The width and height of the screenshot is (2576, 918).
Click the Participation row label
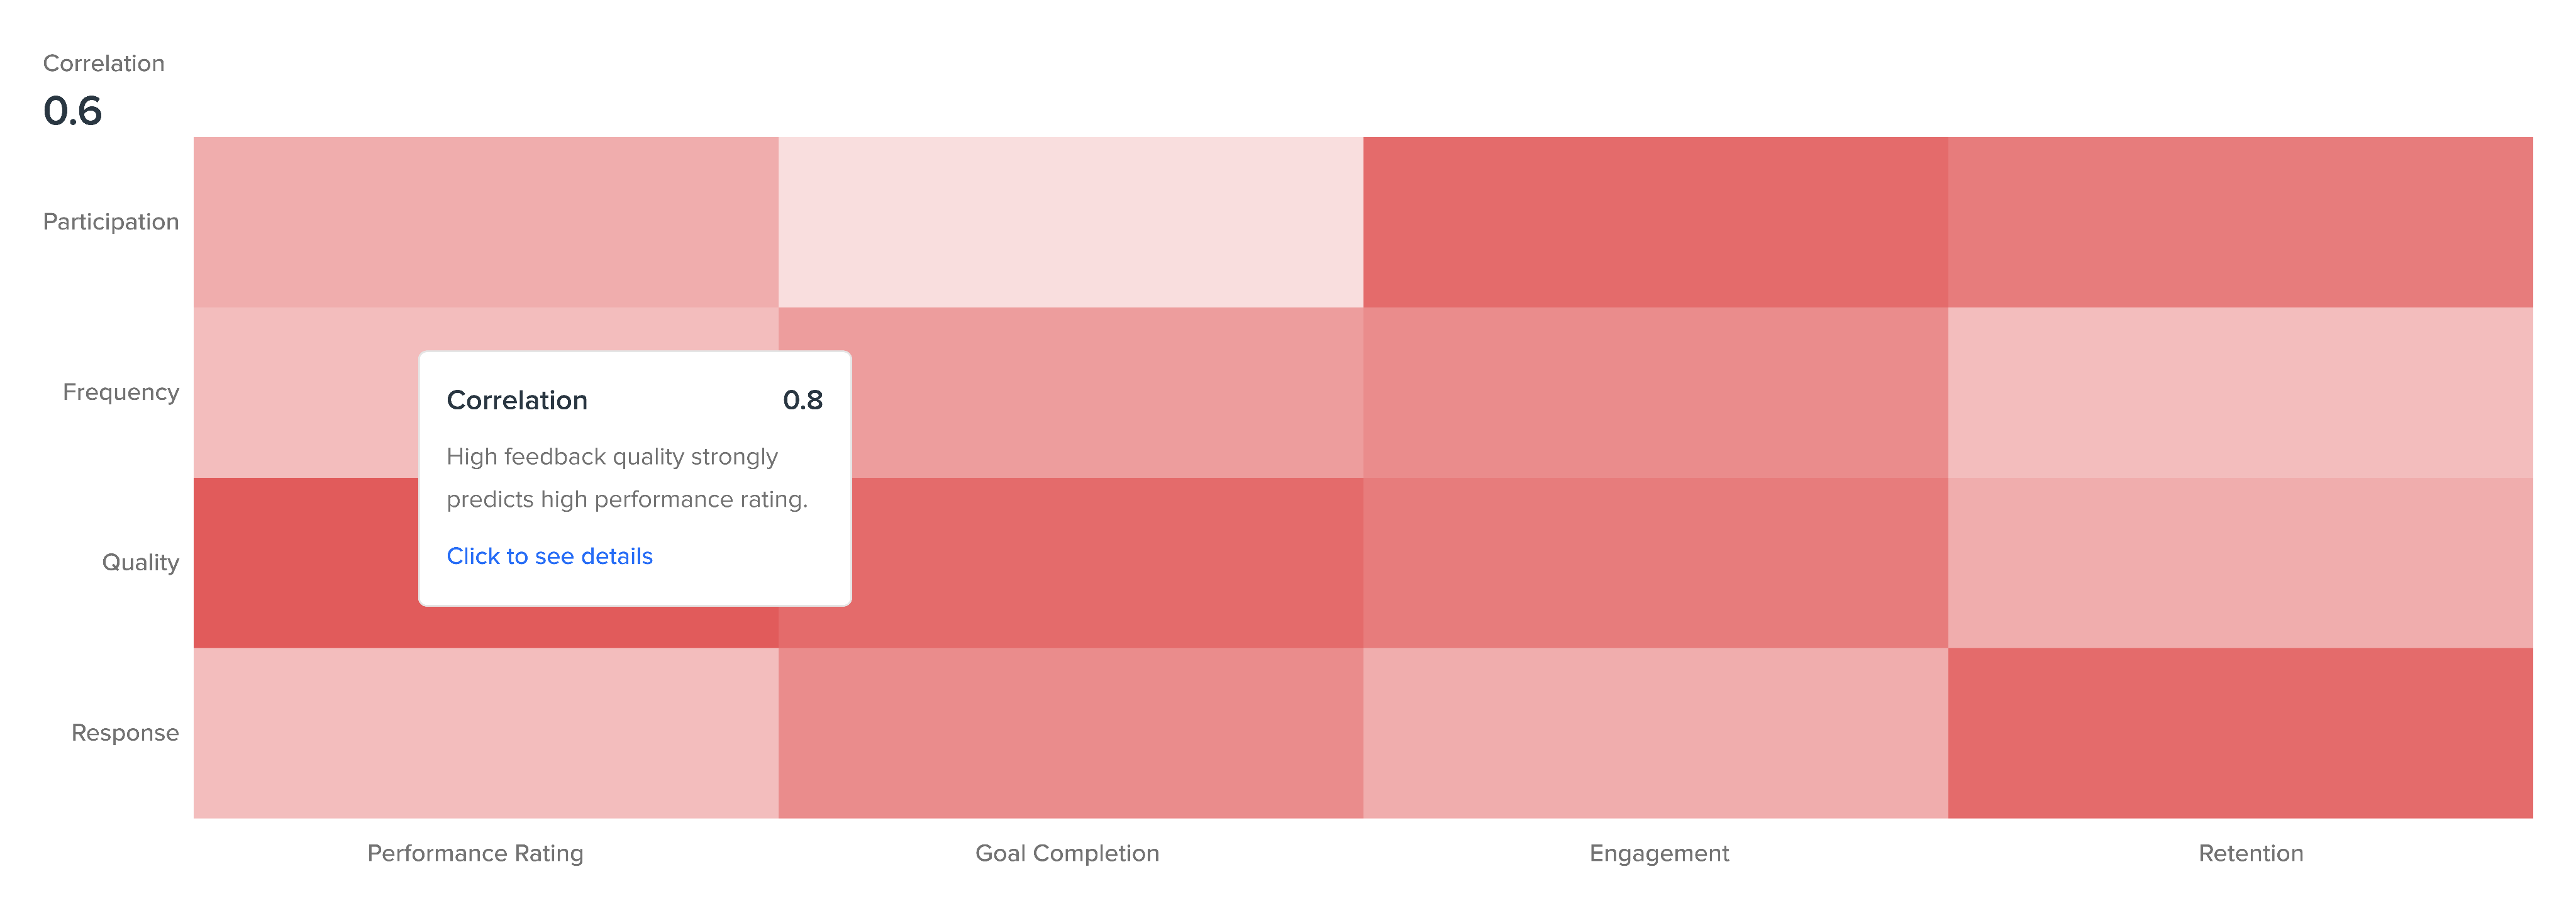(x=111, y=222)
